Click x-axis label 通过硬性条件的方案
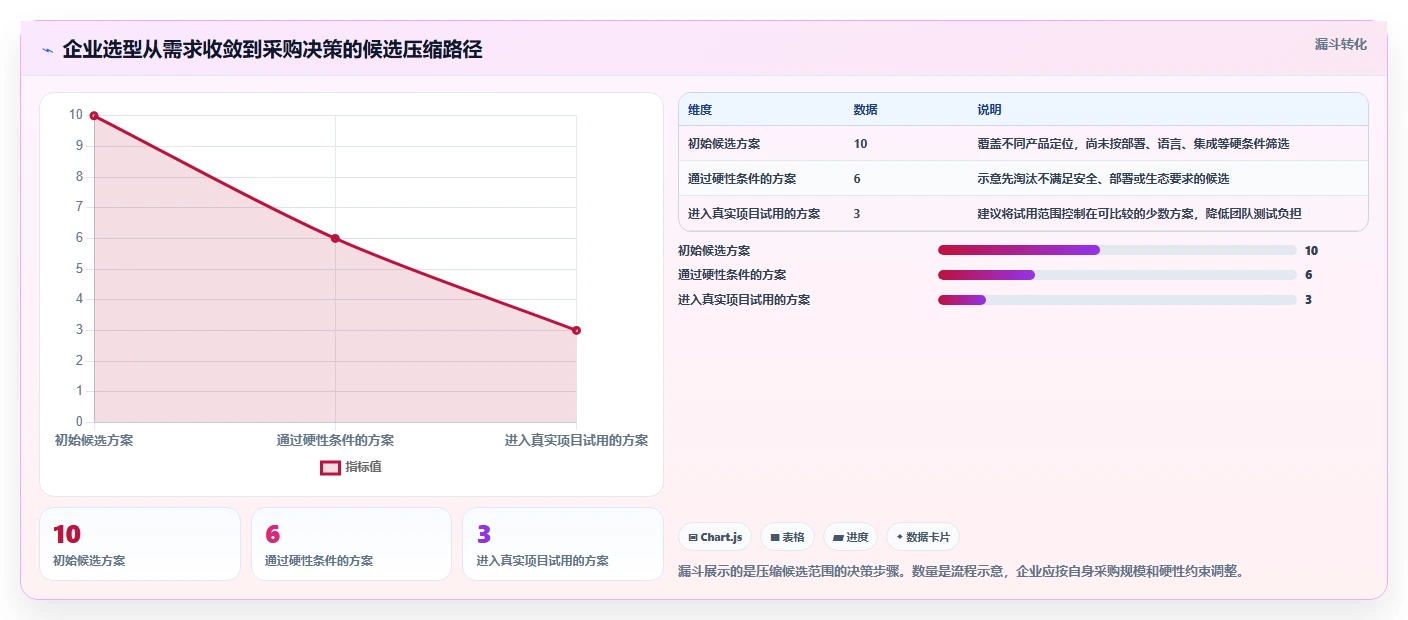This screenshot has height=620, width=1408. click(335, 440)
